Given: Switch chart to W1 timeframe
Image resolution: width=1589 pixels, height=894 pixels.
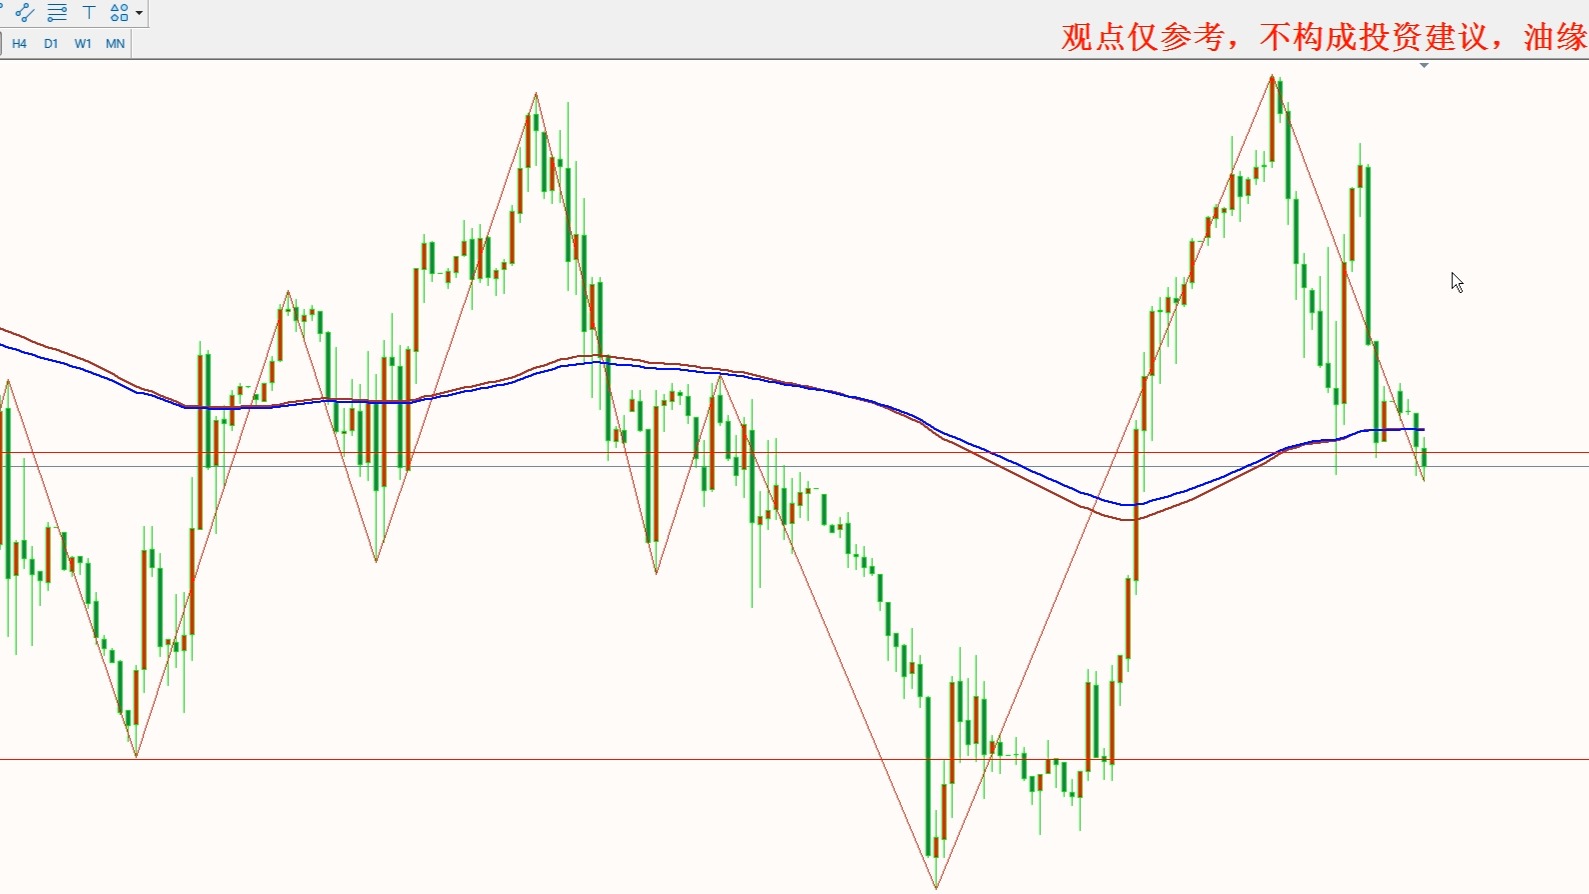Looking at the screenshot, I should pos(83,44).
